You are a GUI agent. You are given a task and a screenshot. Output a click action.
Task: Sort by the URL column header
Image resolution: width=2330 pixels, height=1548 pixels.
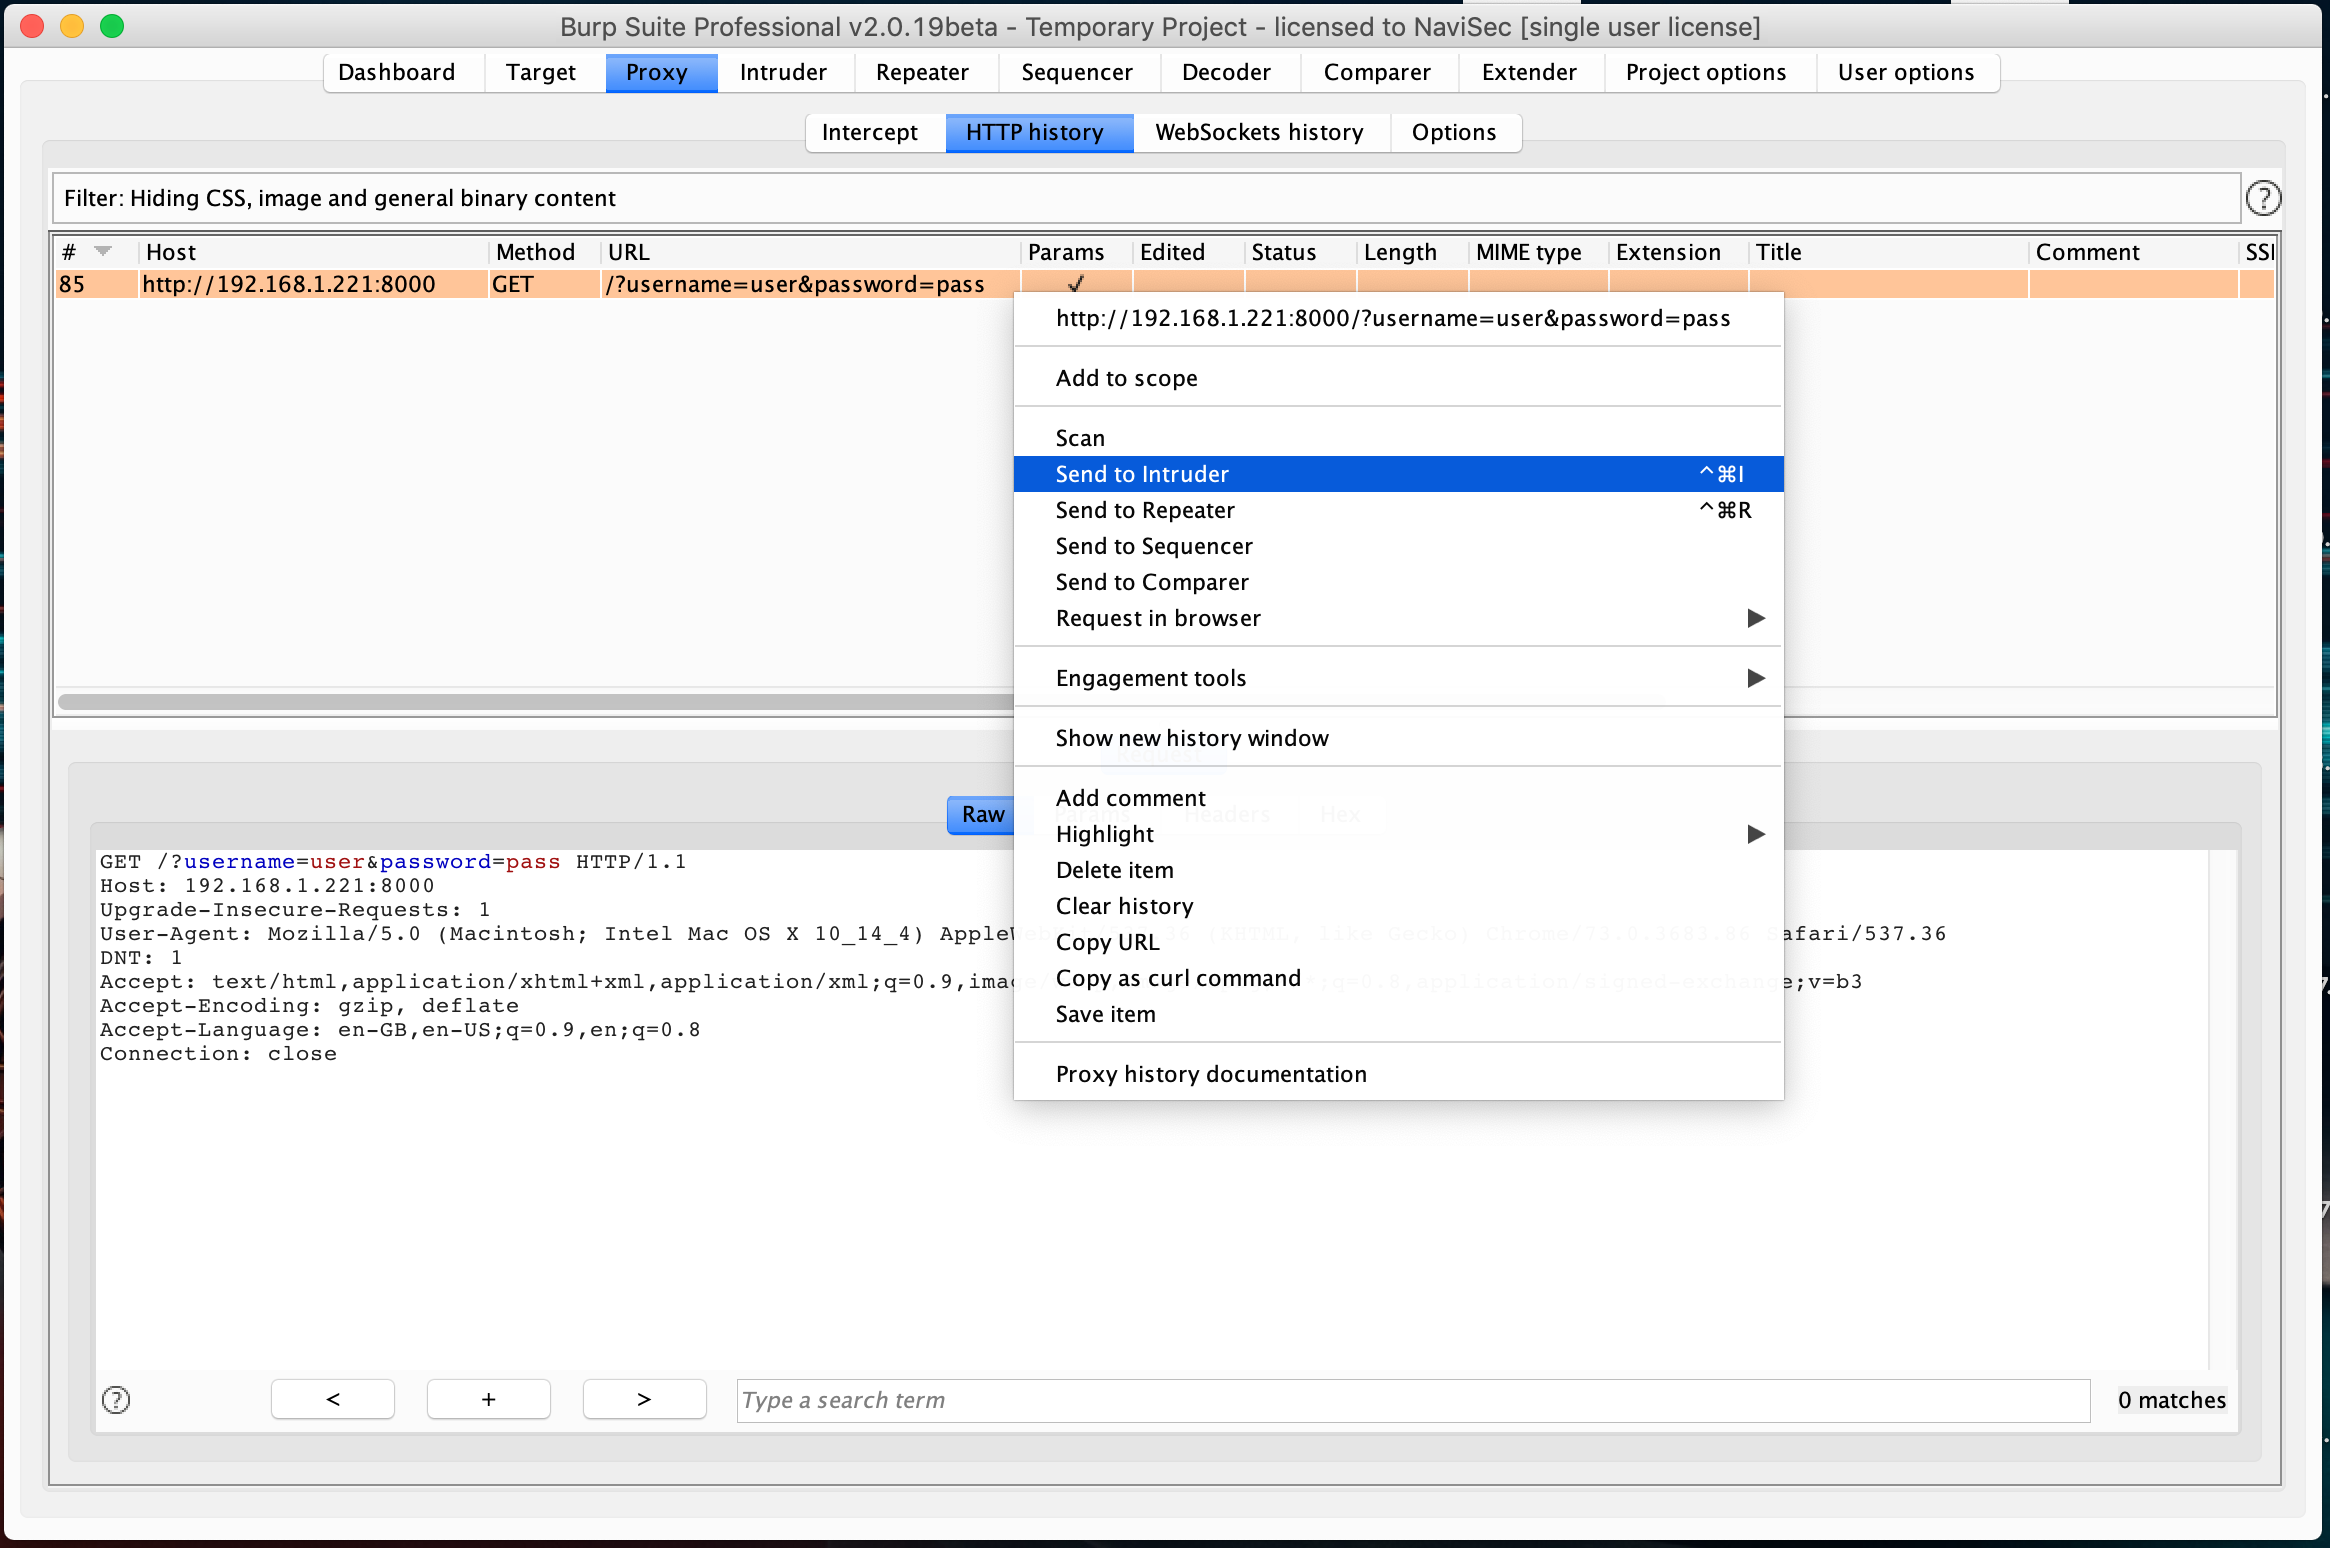point(810,252)
